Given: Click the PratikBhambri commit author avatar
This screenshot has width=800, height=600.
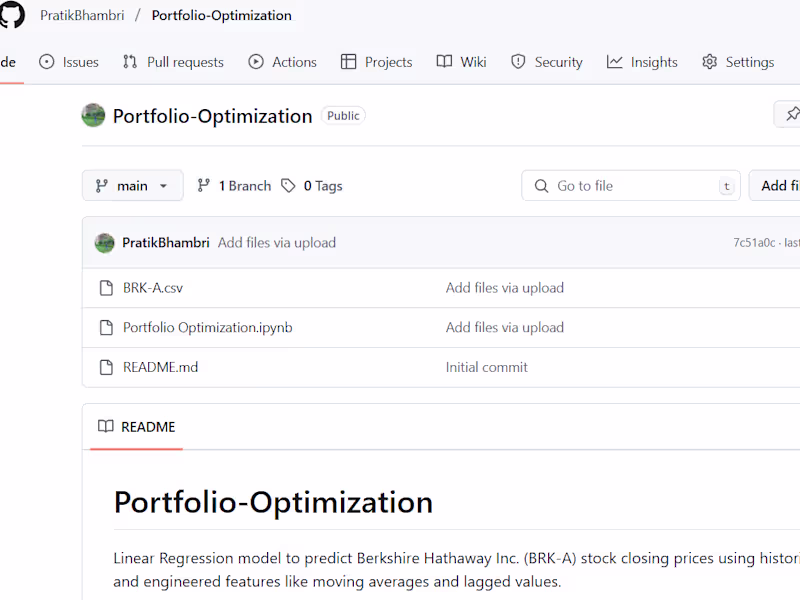Looking at the screenshot, I should coord(104,243).
